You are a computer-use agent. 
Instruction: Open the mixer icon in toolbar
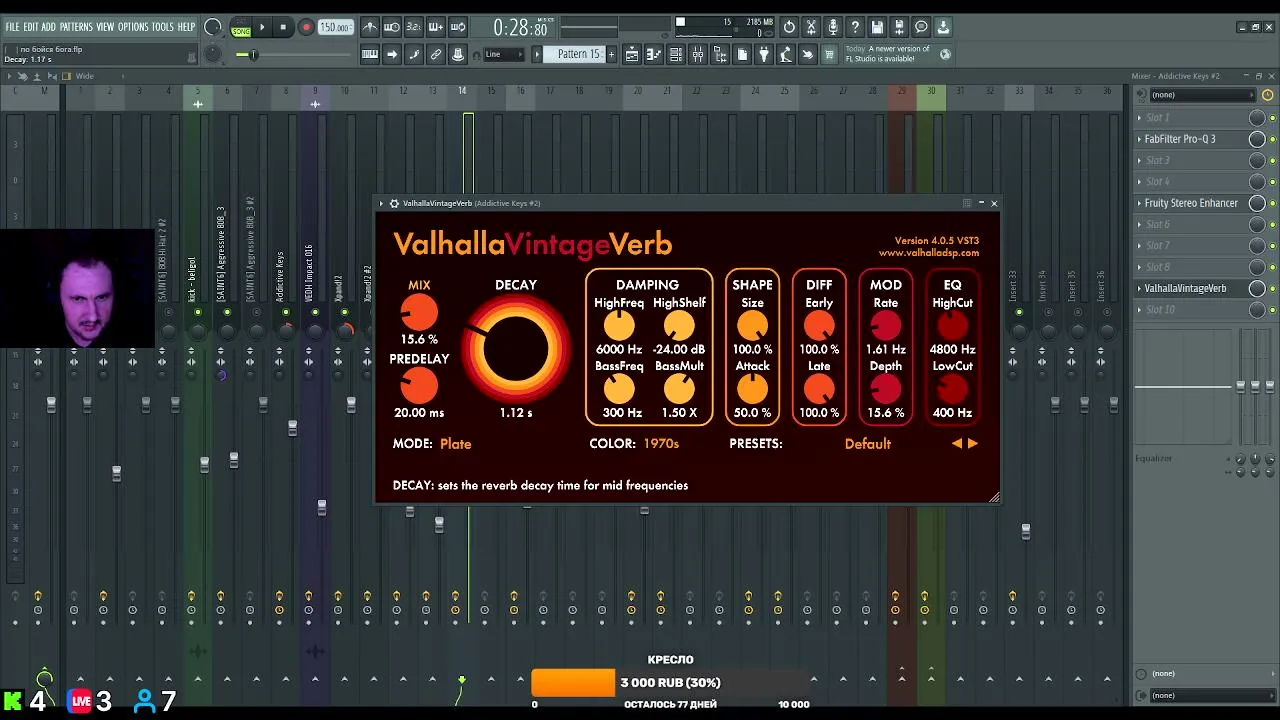coord(698,54)
